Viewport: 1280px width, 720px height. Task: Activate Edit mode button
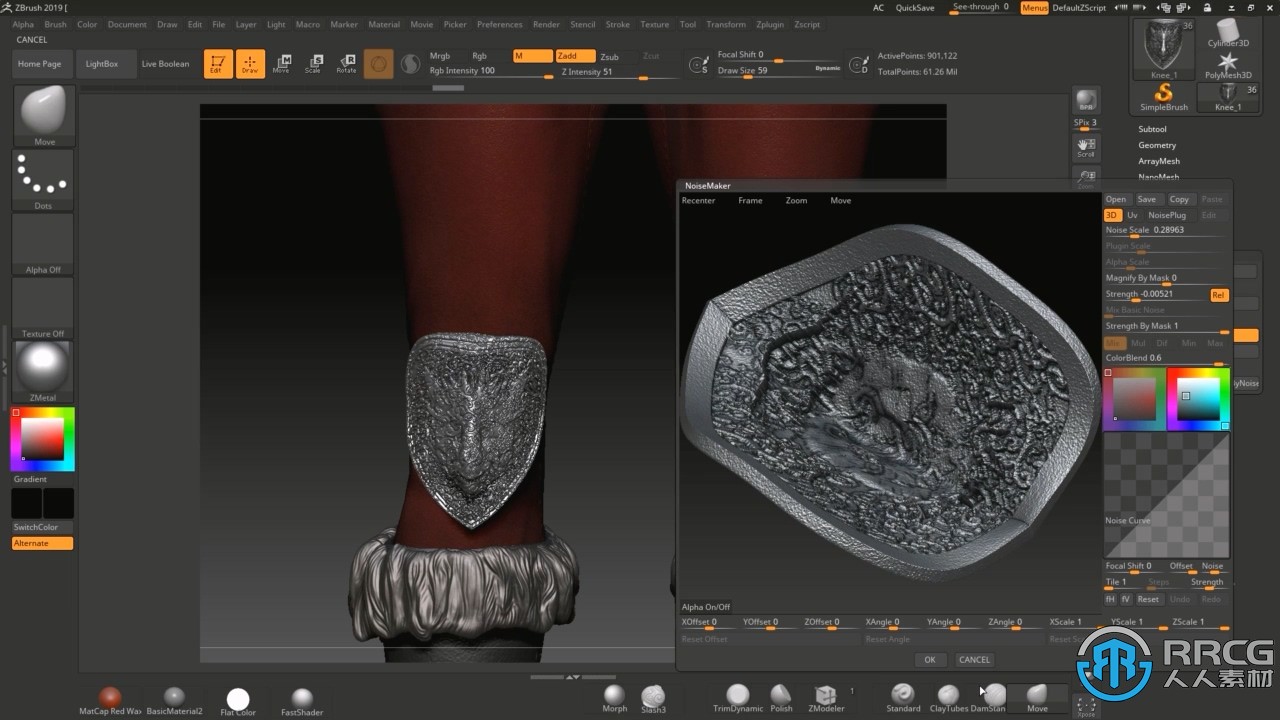click(216, 64)
